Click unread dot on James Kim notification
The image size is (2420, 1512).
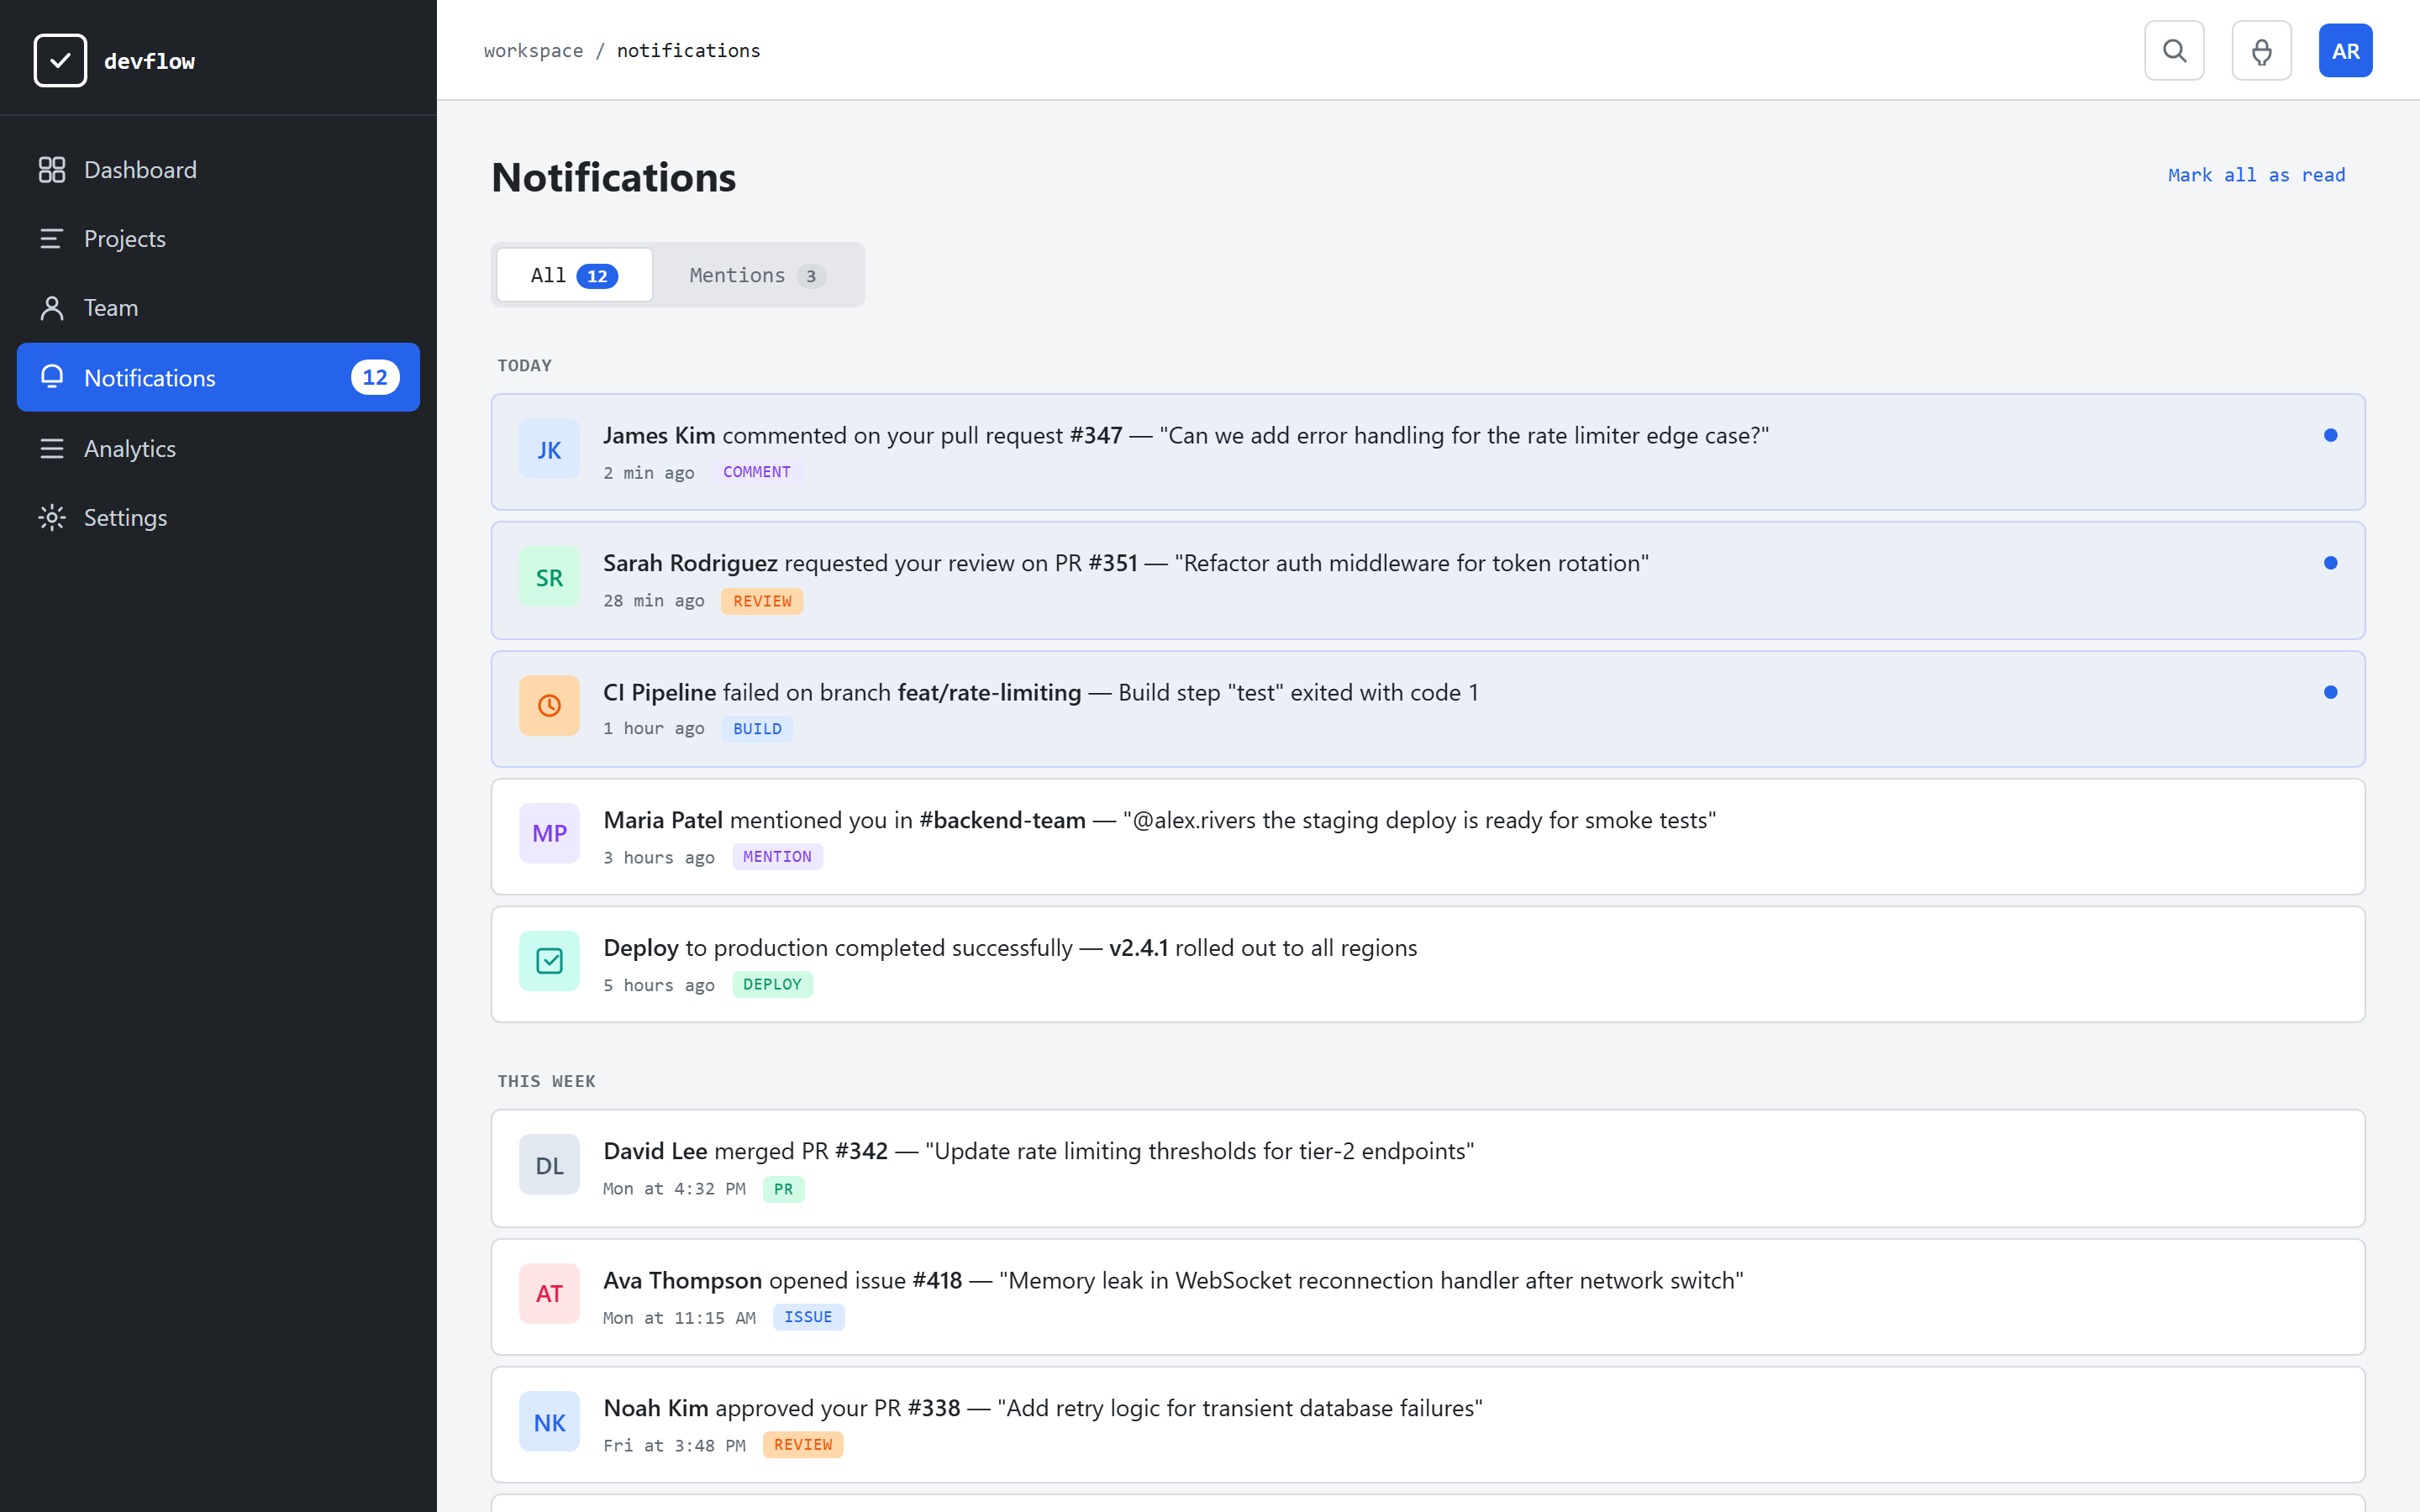[2330, 435]
